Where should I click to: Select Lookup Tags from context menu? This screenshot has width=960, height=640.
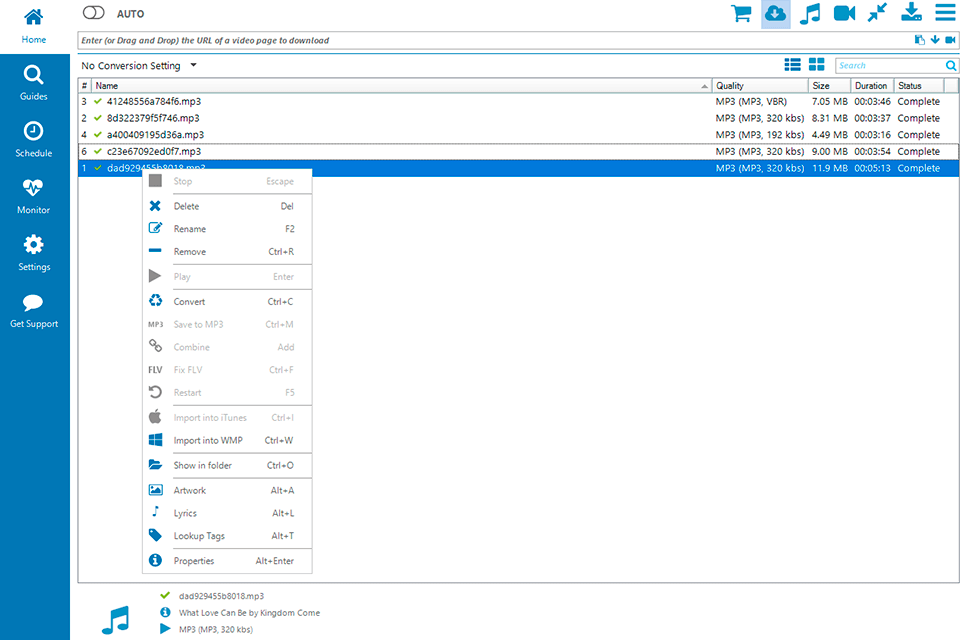[199, 536]
